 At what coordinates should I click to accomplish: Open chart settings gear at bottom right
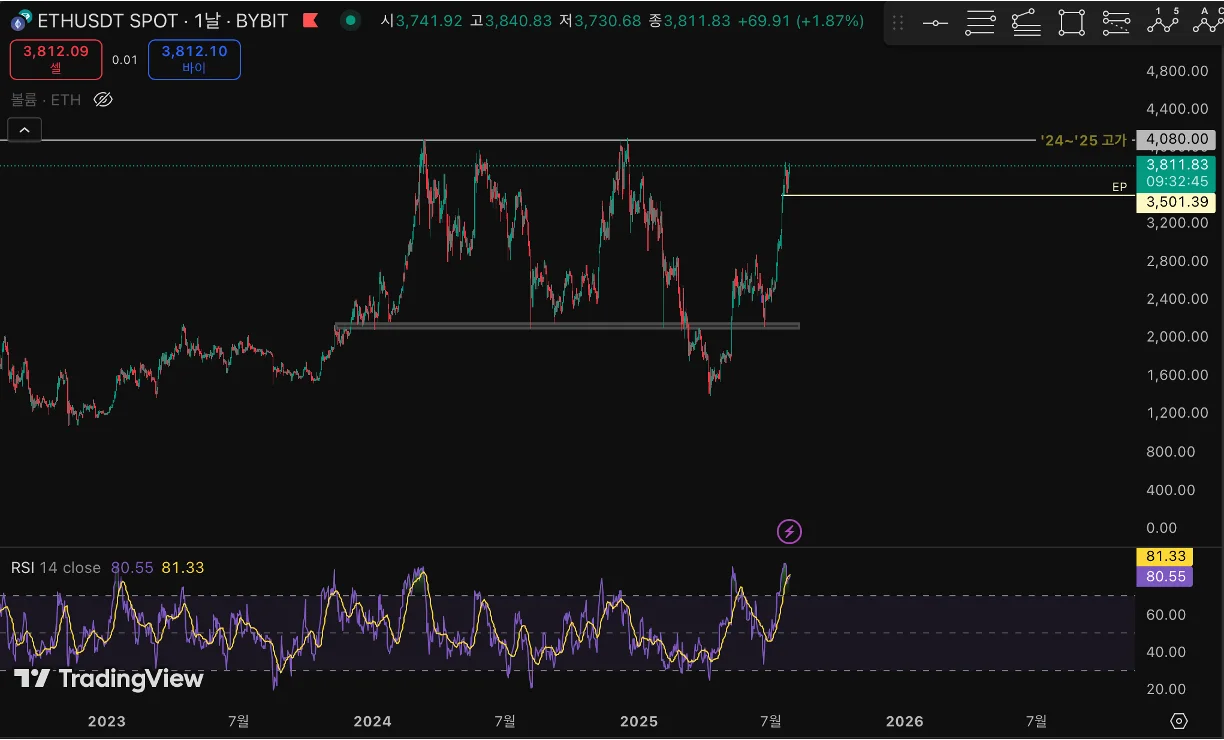pyautogui.click(x=1179, y=721)
